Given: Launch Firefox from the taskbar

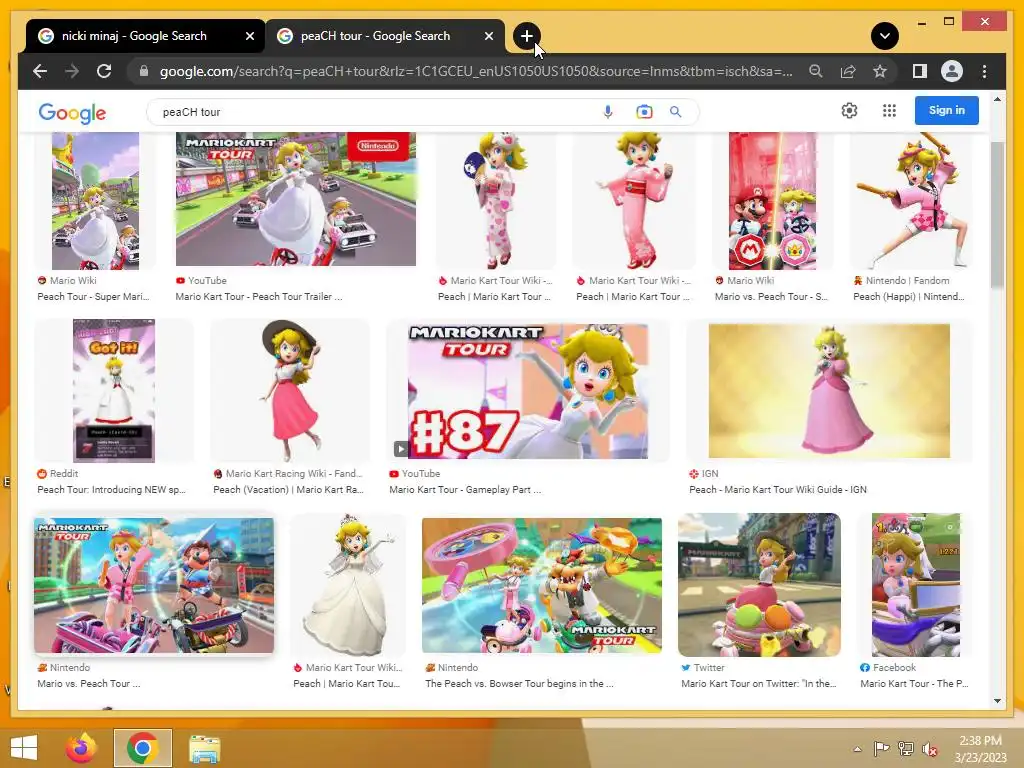Looking at the screenshot, I should coord(81,748).
